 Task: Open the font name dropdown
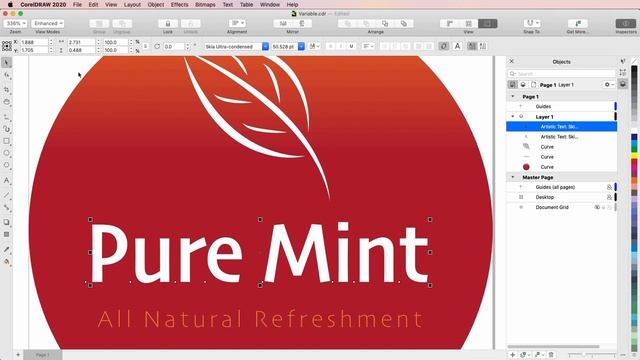(x=265, y=47)
